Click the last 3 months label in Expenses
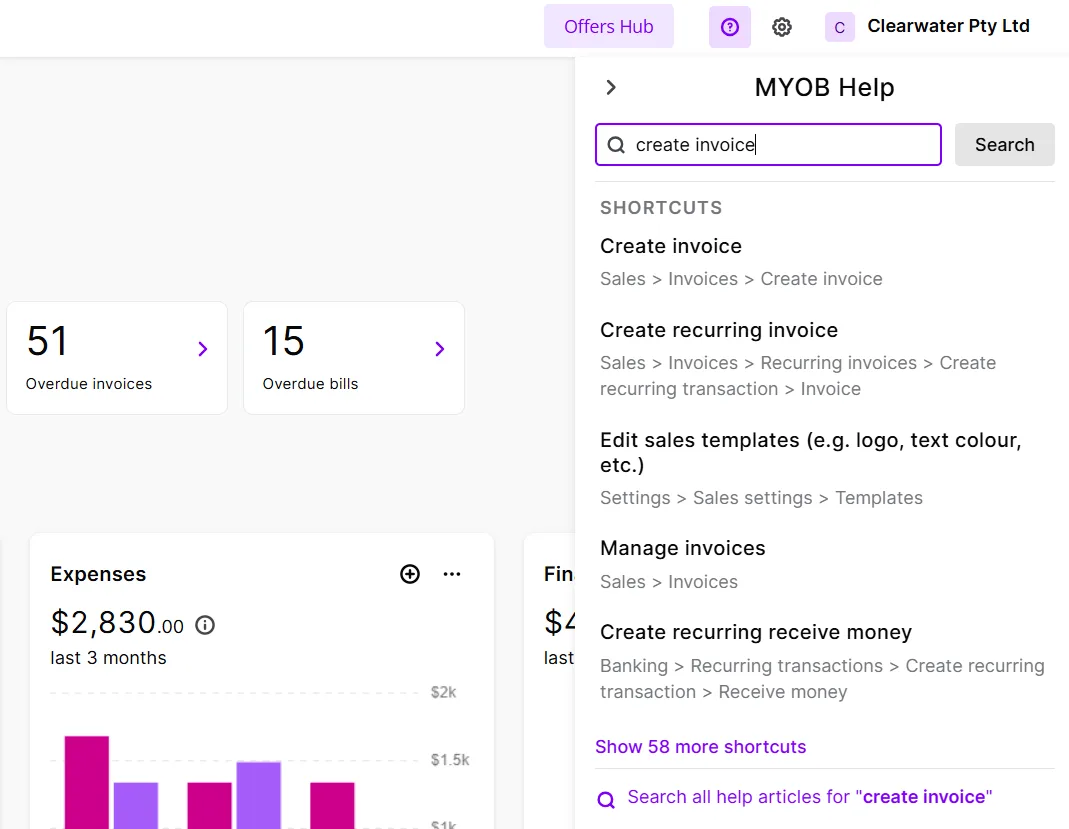The height and width of the screenshot is (829, 1069). 108,658
